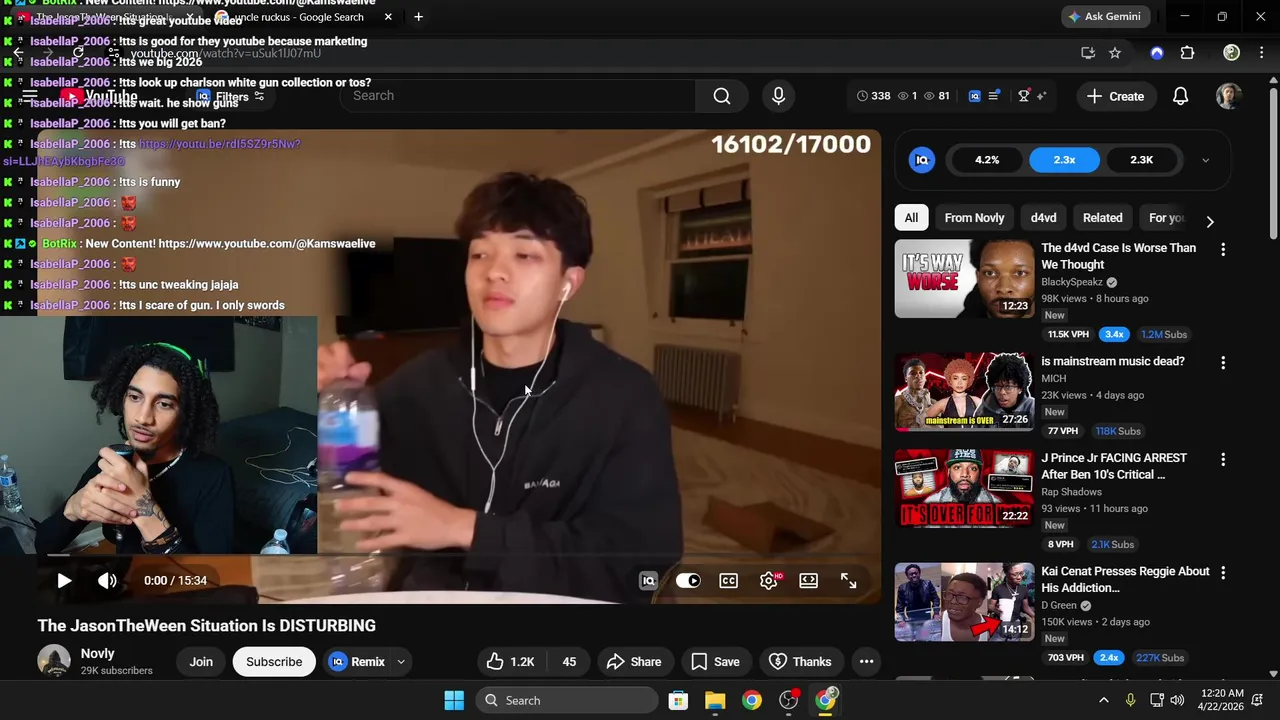Open the d4vd Case Is Worse thumbnail

(x=964, y=278)
